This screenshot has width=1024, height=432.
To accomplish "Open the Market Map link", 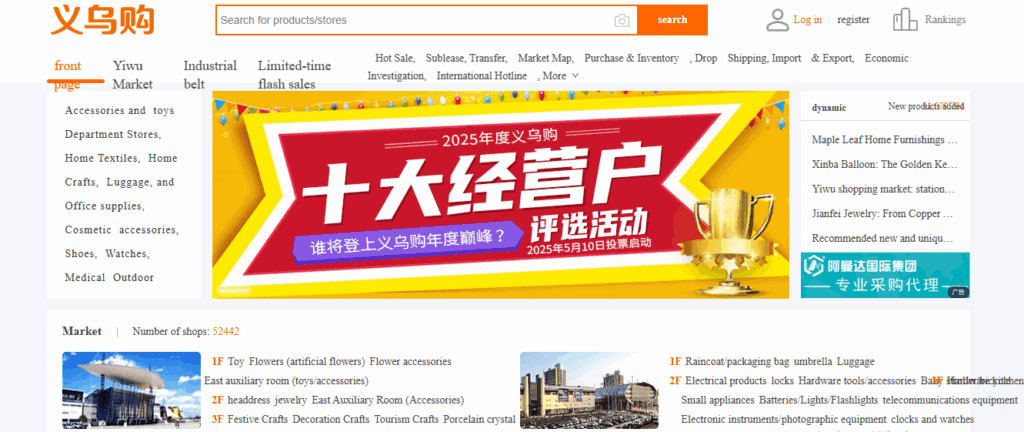I will click(x=545, y=58).
